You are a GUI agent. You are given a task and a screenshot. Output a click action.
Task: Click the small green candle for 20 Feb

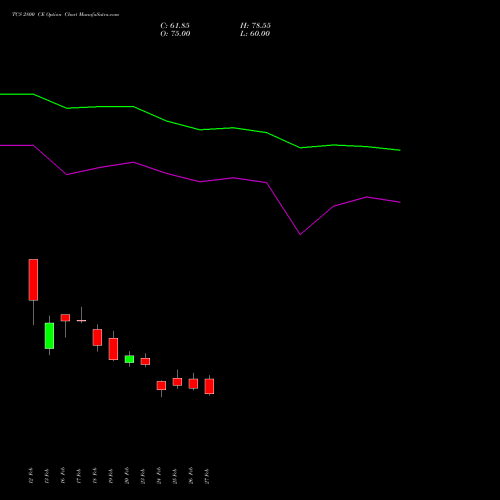click(129, 359)
